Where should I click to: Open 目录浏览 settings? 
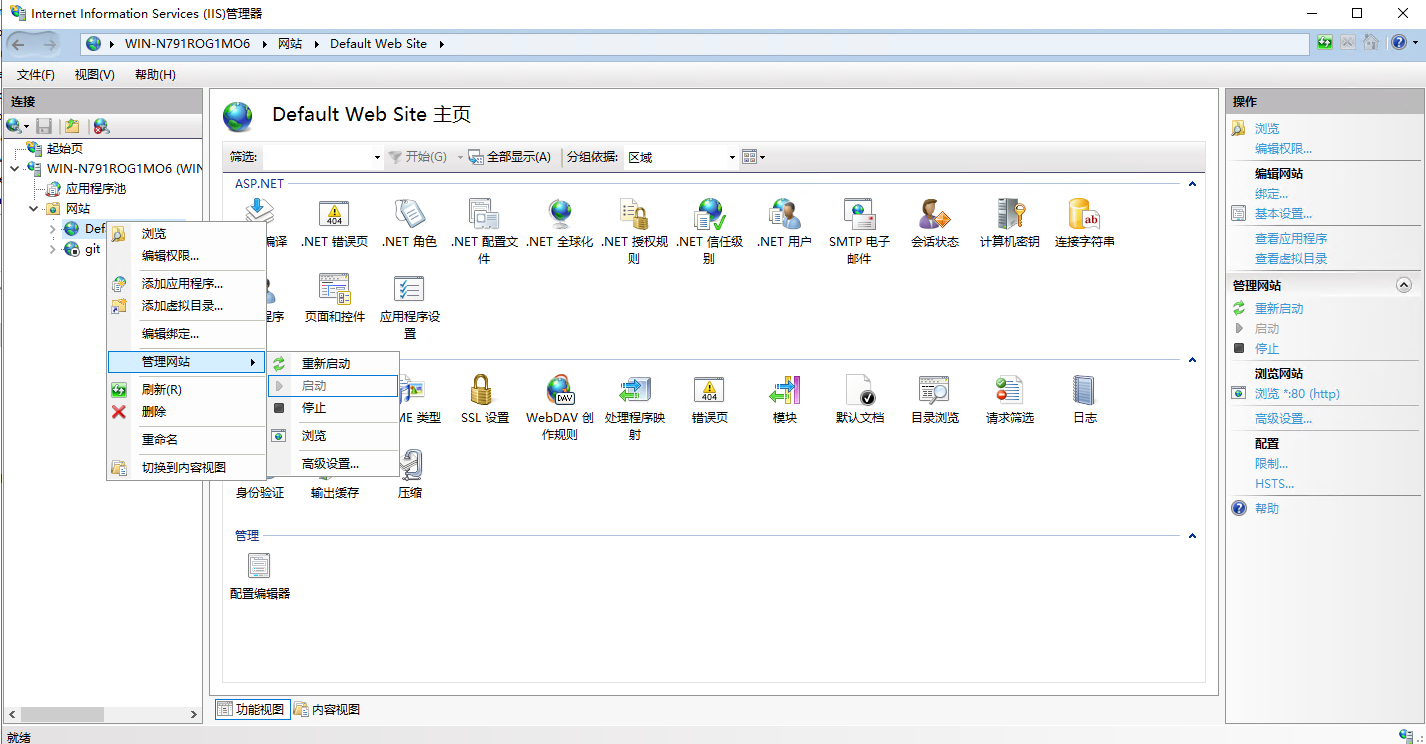point(933,393)
